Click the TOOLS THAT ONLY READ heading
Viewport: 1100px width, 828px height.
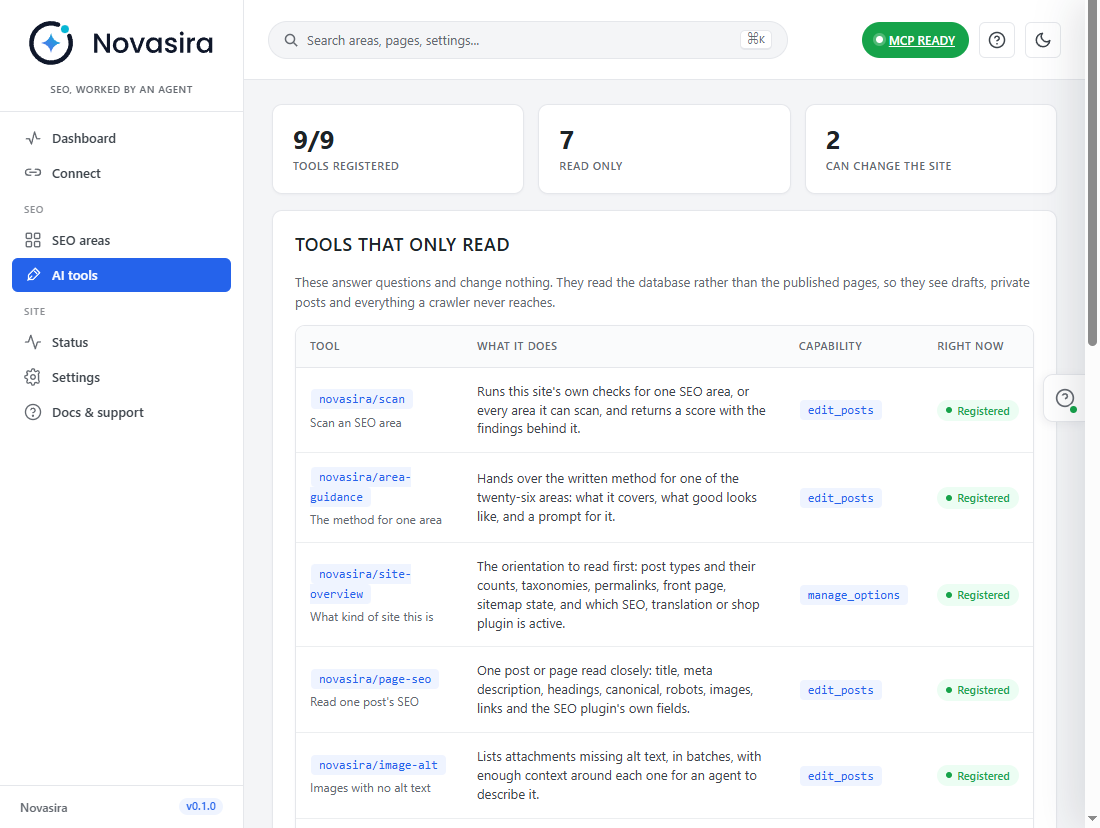point(402,245)
